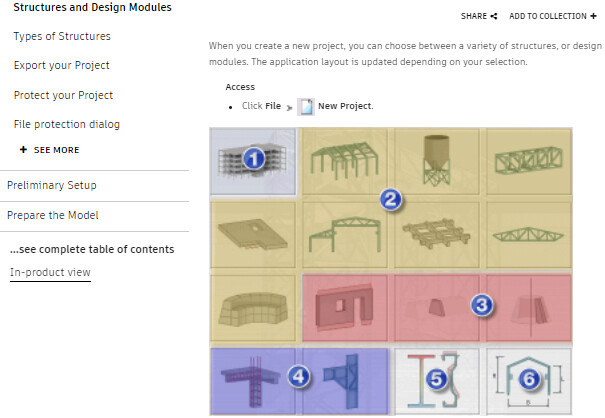Click the curved shell structure icon
The height and width of the screenshot is (418, 605).
point(254,308)
